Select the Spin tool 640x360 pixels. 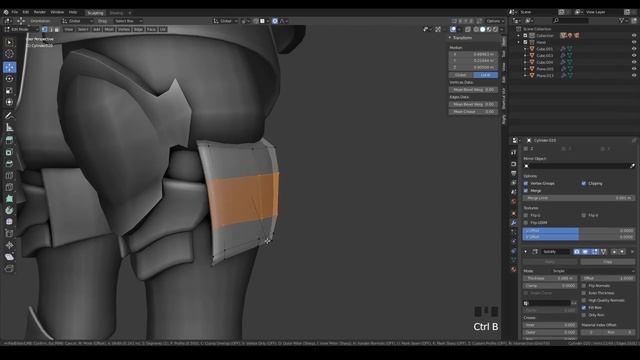click(9, 211)
